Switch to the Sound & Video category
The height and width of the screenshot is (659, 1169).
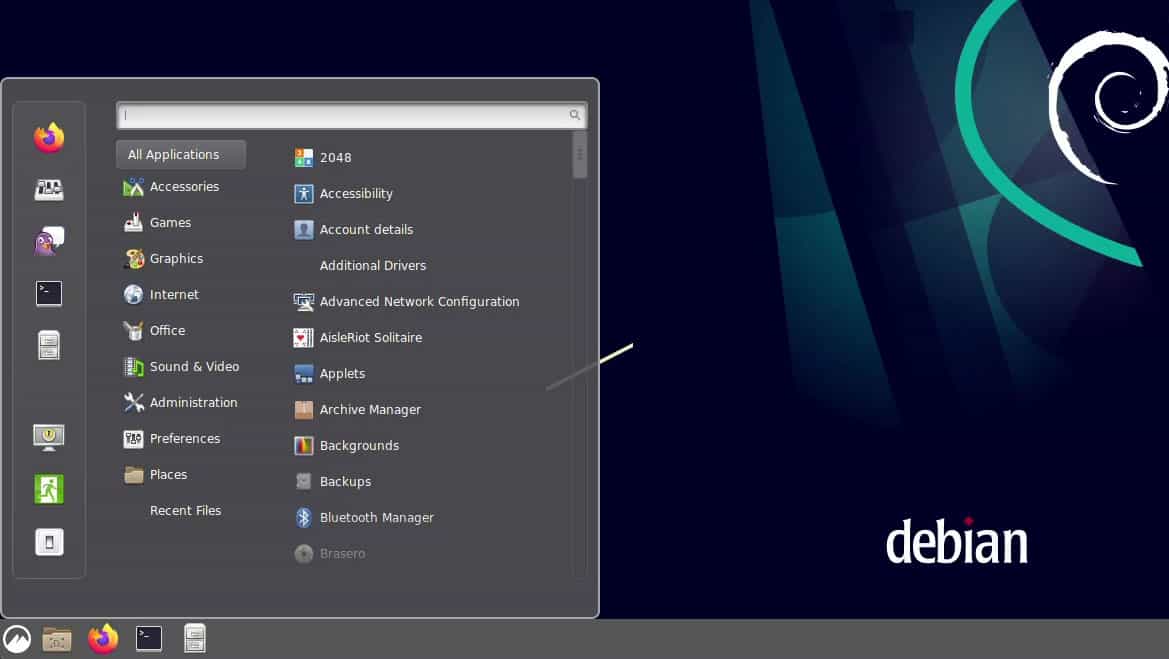click(x=194, y=366)
